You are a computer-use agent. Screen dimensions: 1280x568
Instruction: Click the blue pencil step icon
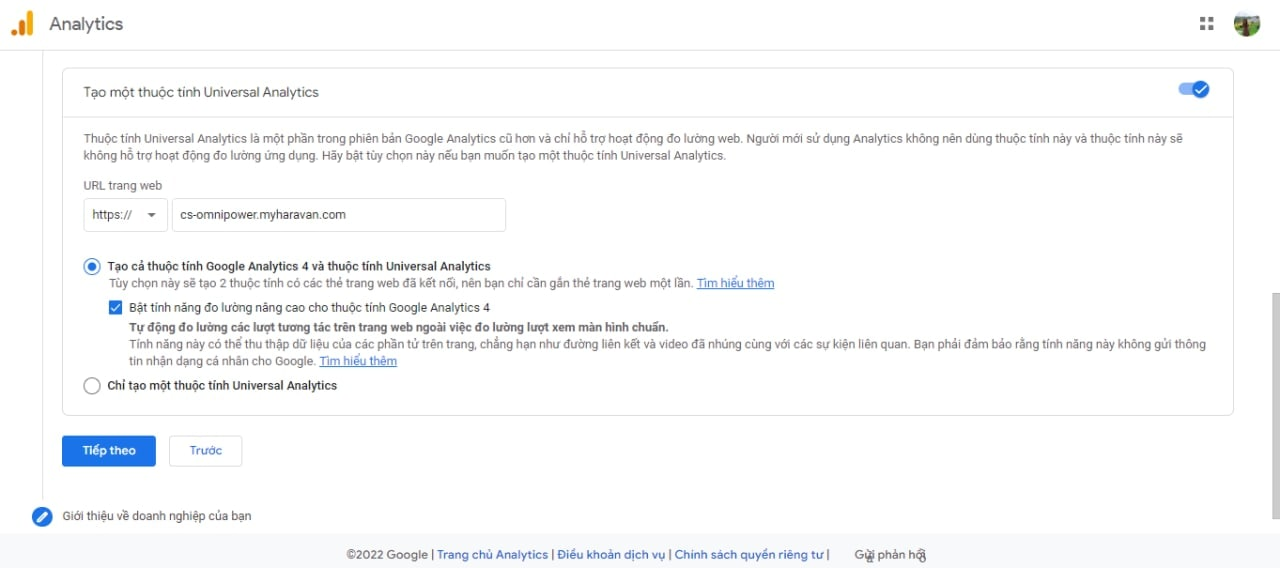42,517
